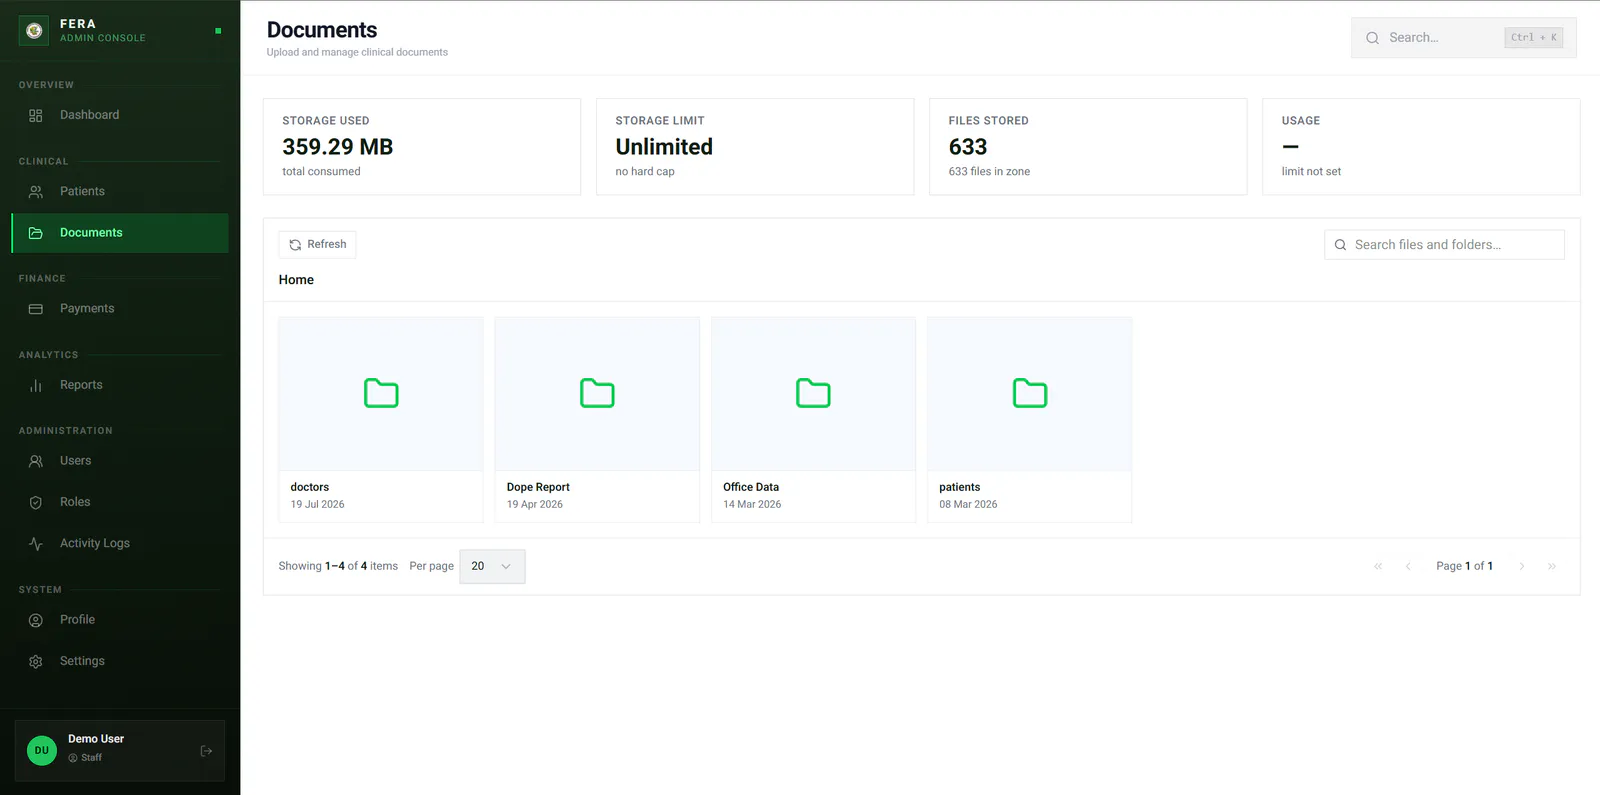Click the Storage Used 359.29 MB card
The height and width of the screenshot is (795, 1600).
tap(422, 146)
